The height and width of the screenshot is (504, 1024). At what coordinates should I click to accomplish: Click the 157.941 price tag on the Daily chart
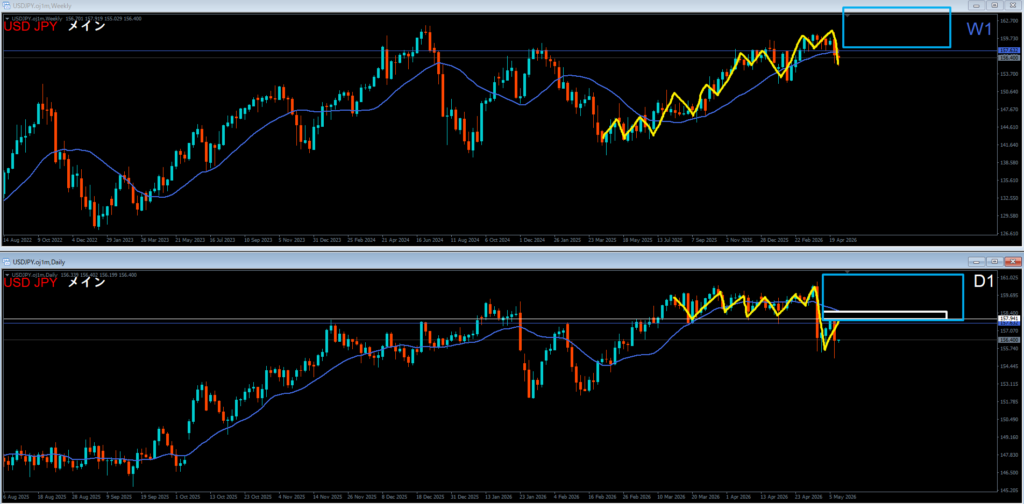(x=1010, y=319)
